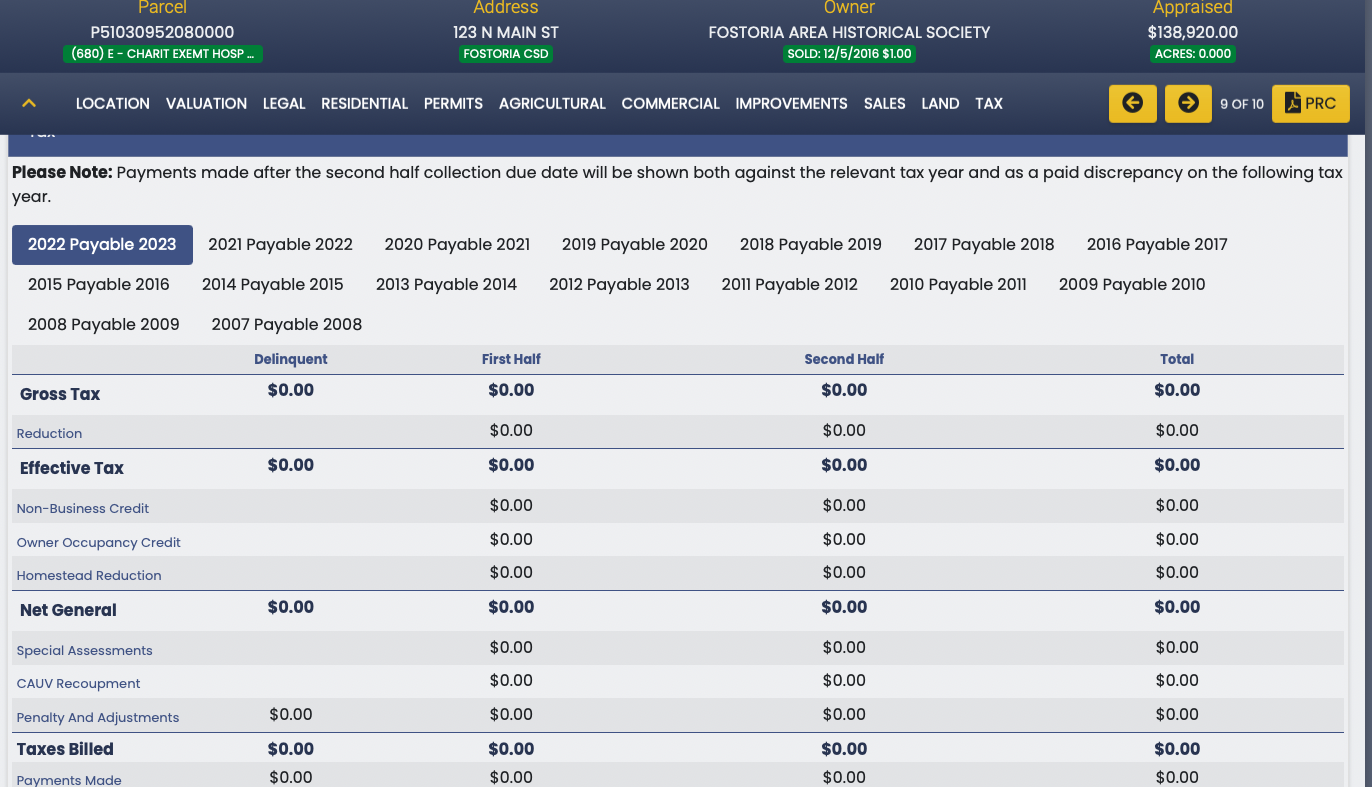Open the Agricultural section
This screenshot has width=1372, height=787.
coord(552,104)
